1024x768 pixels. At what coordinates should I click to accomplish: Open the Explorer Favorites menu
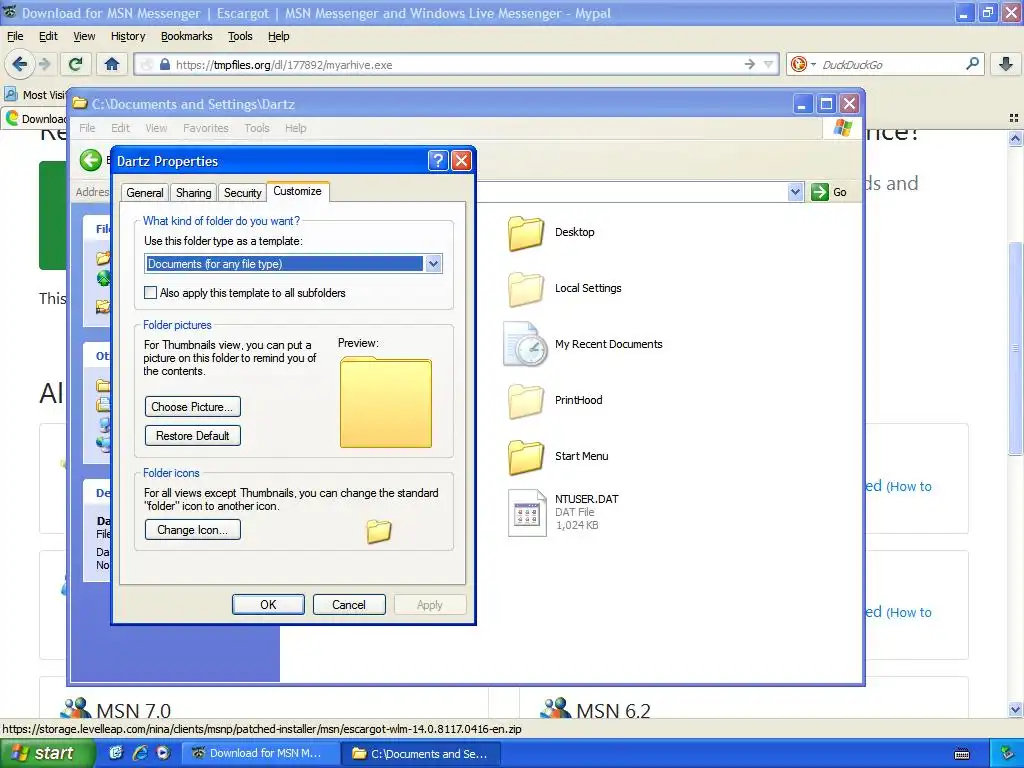coord(206,128)
